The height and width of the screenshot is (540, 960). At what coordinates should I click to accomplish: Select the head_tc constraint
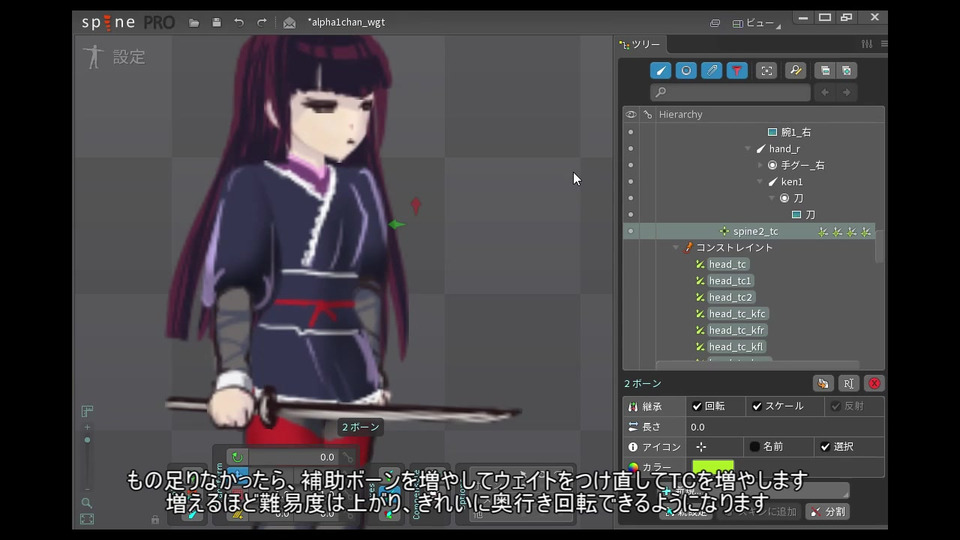tap(727, 264)
